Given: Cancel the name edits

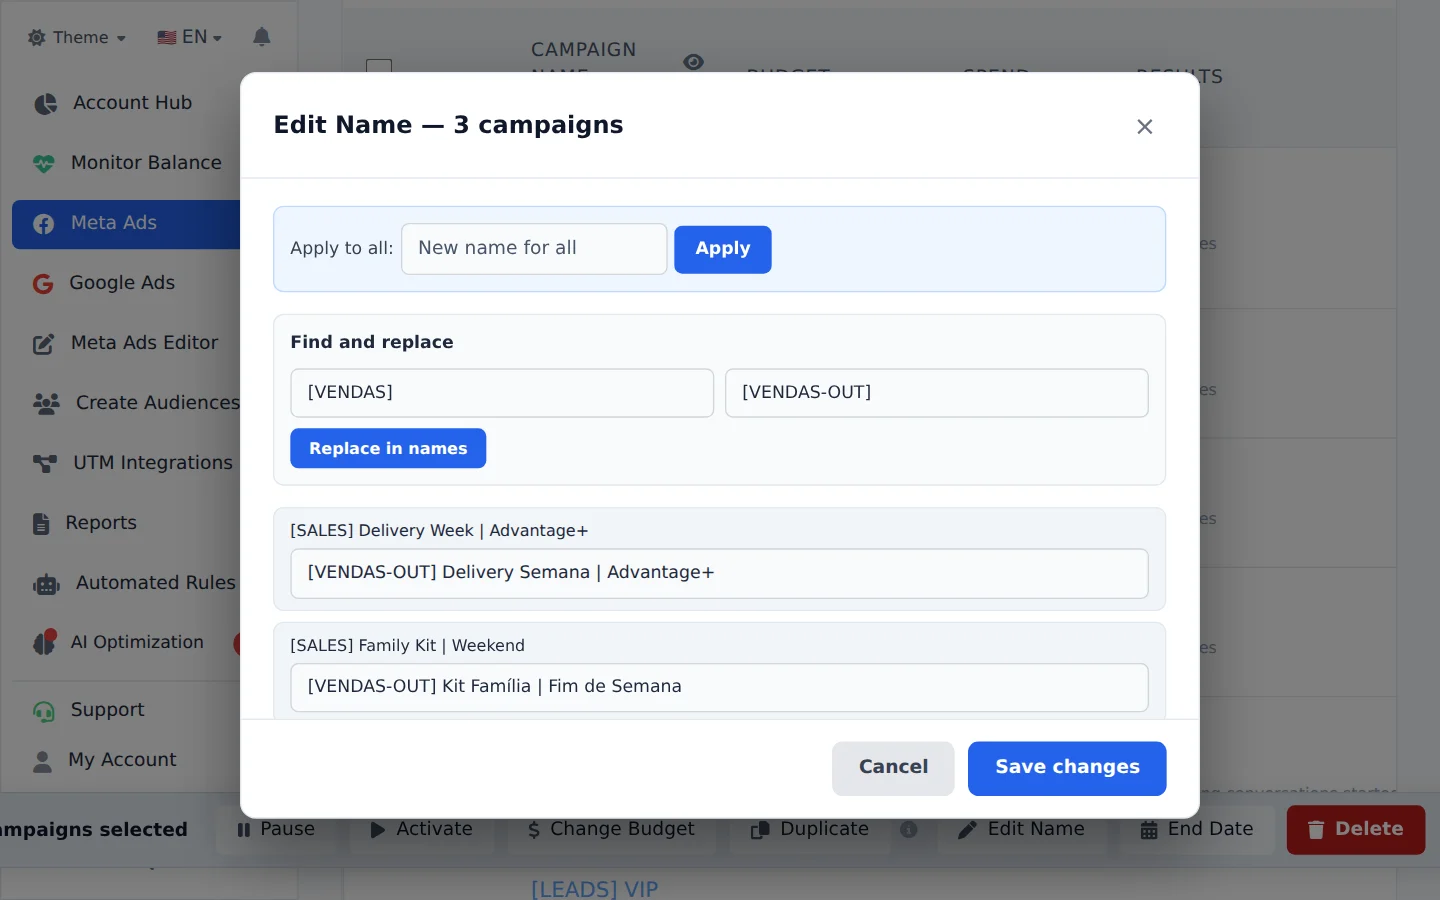Looking at the screenshot, I should [x=893, y=768].
